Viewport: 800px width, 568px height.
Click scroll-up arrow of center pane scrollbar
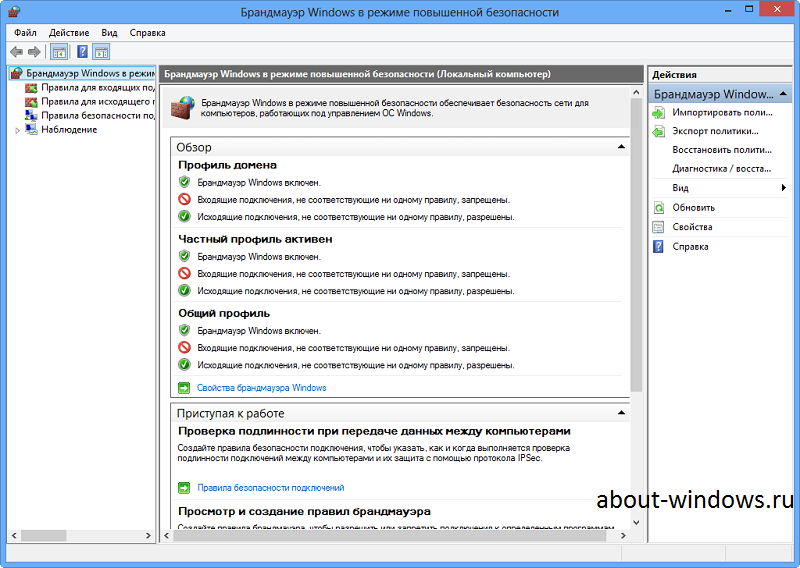pos(636,92)
